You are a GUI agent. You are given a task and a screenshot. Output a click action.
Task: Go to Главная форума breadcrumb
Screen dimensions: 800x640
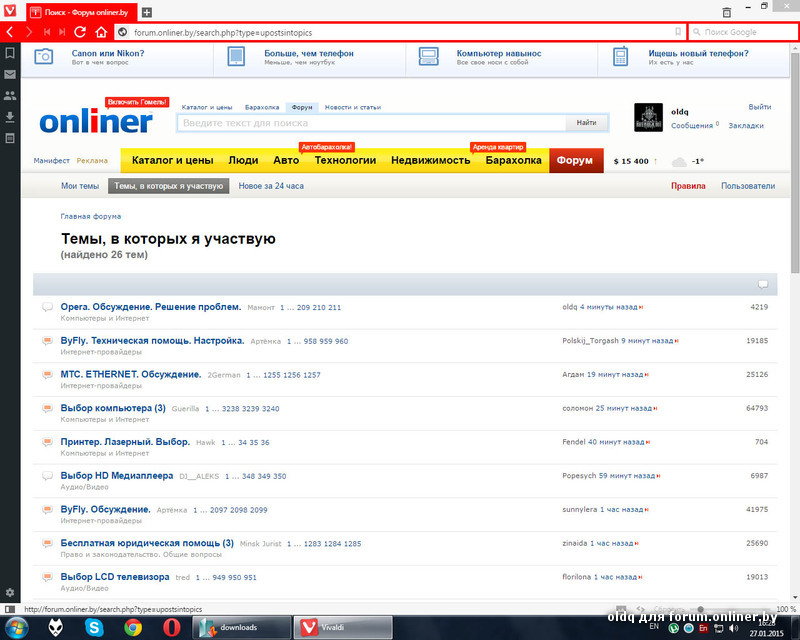pos(91,216)
